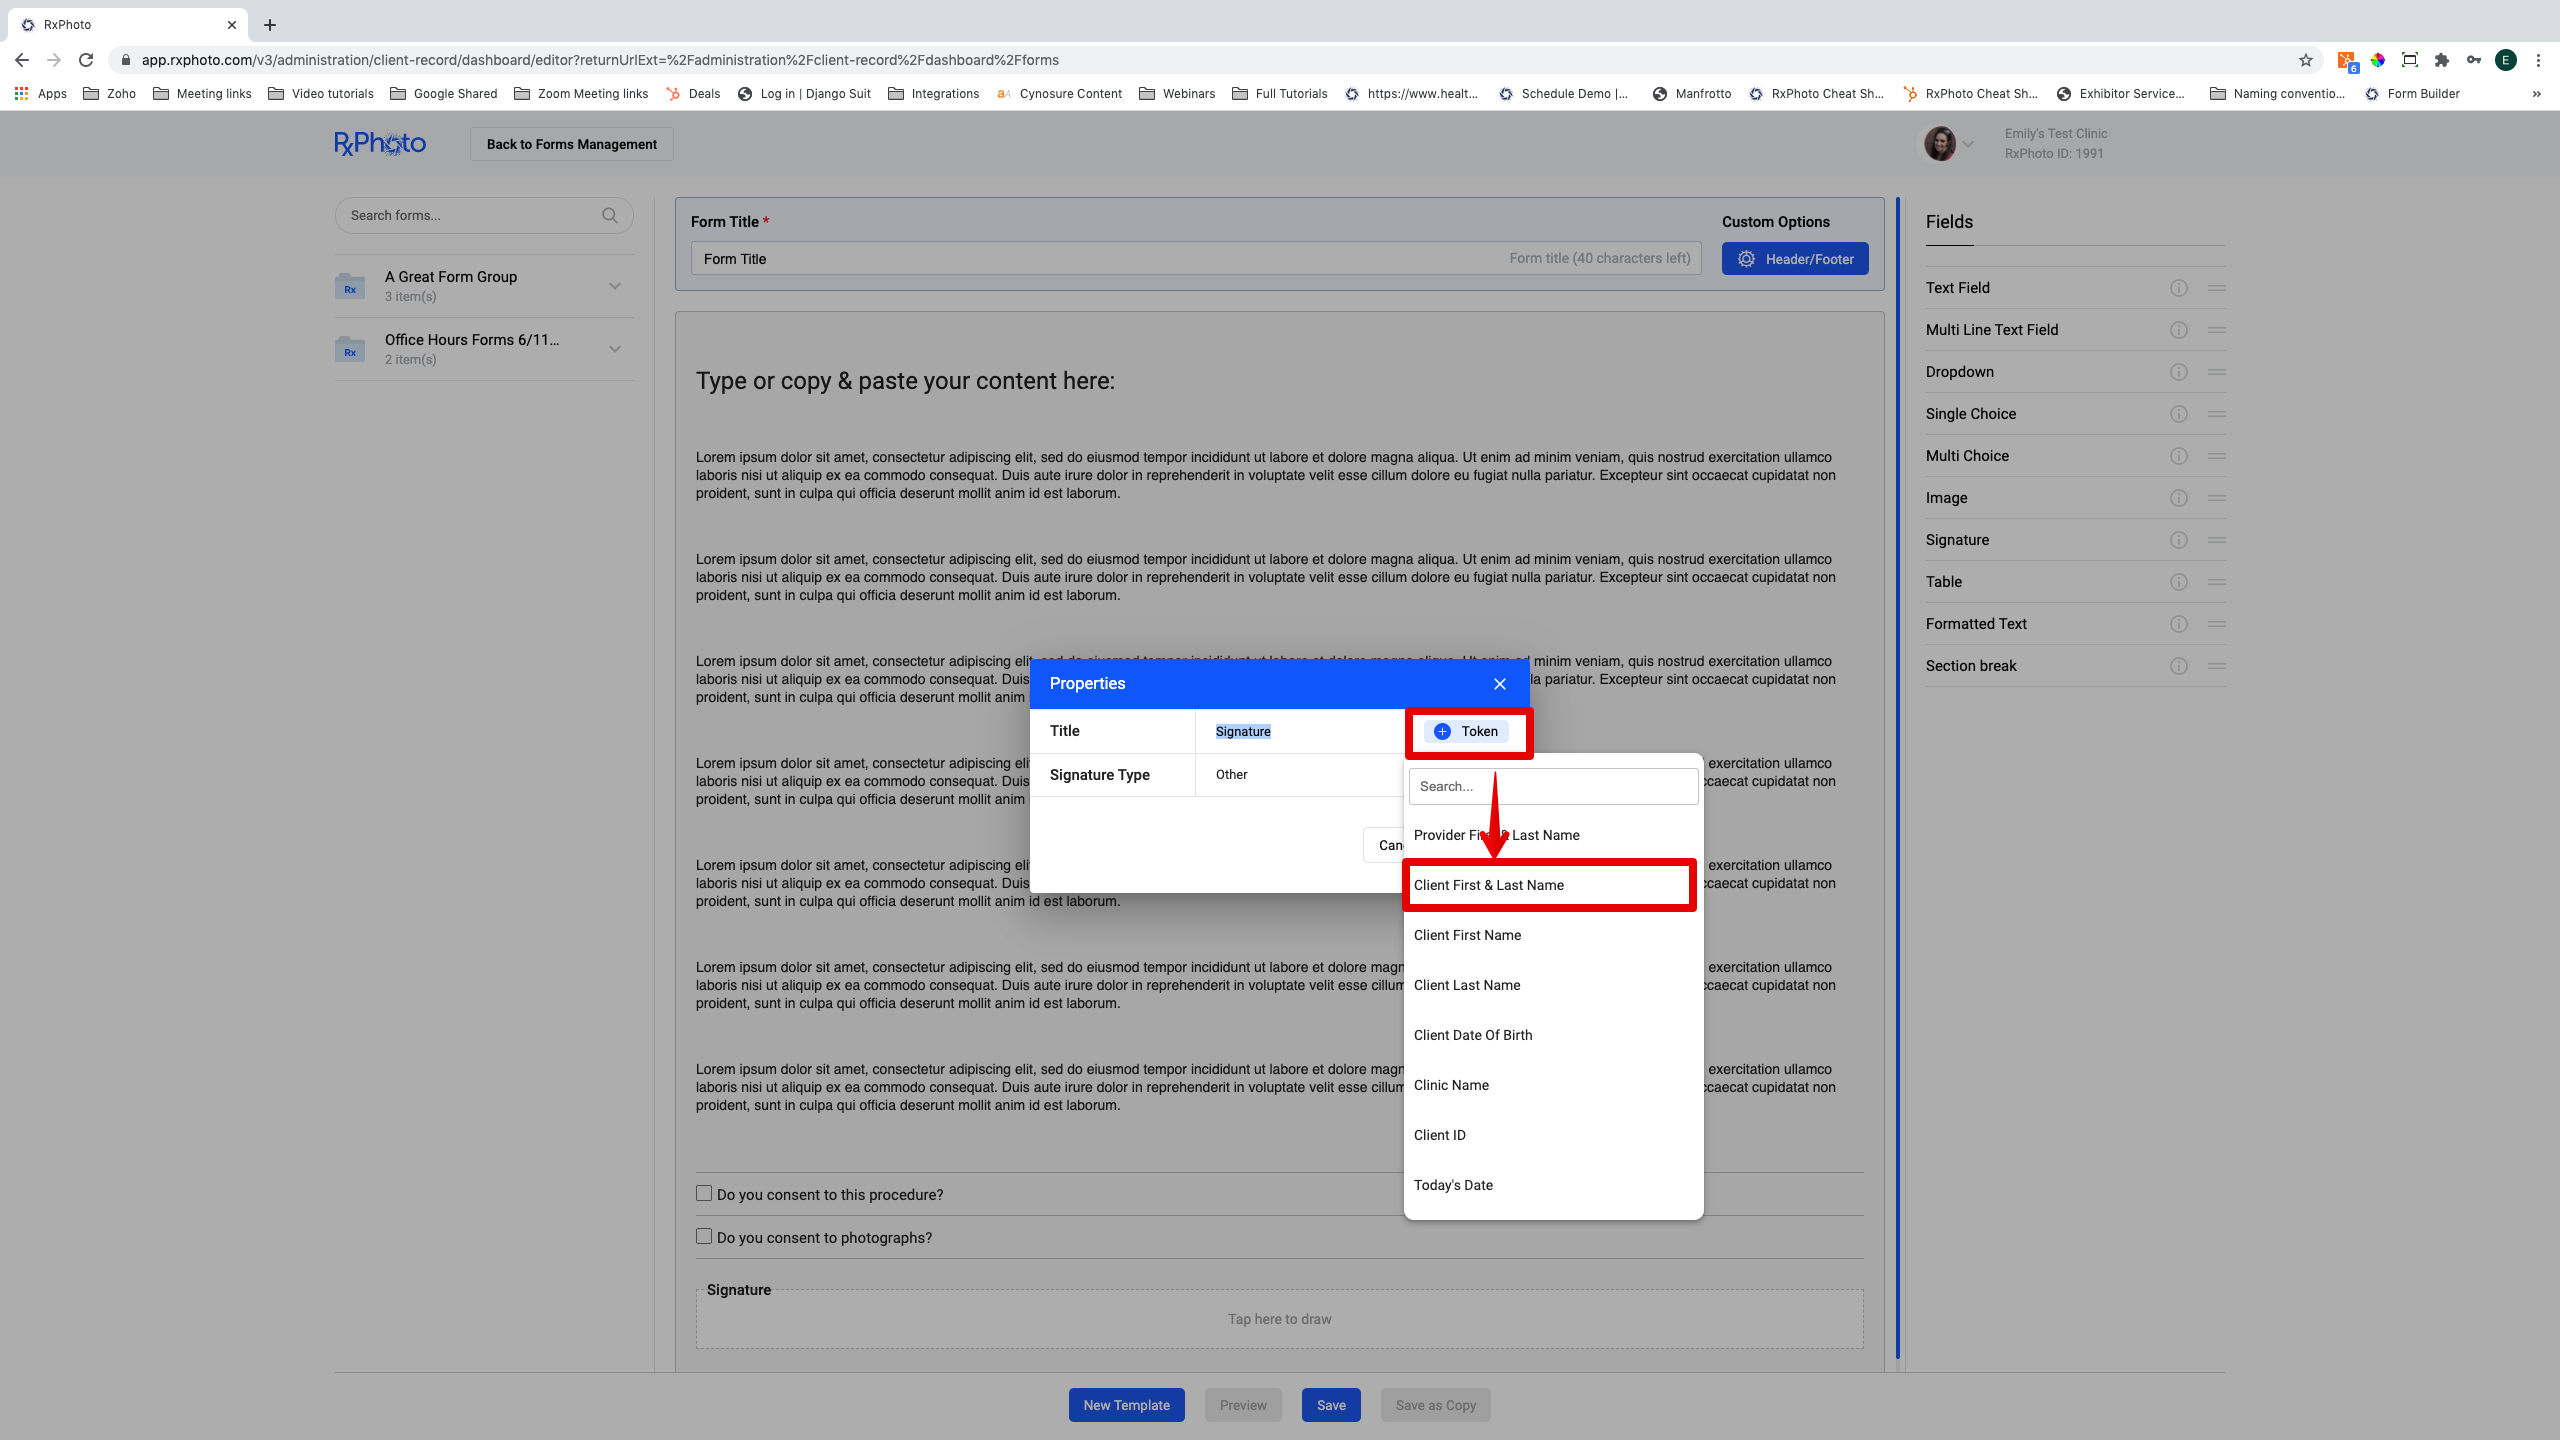Viewport: 2560px width, 1440px height.
Task: Close the Properties dialog with X
Action: (x=1499, y=684)
